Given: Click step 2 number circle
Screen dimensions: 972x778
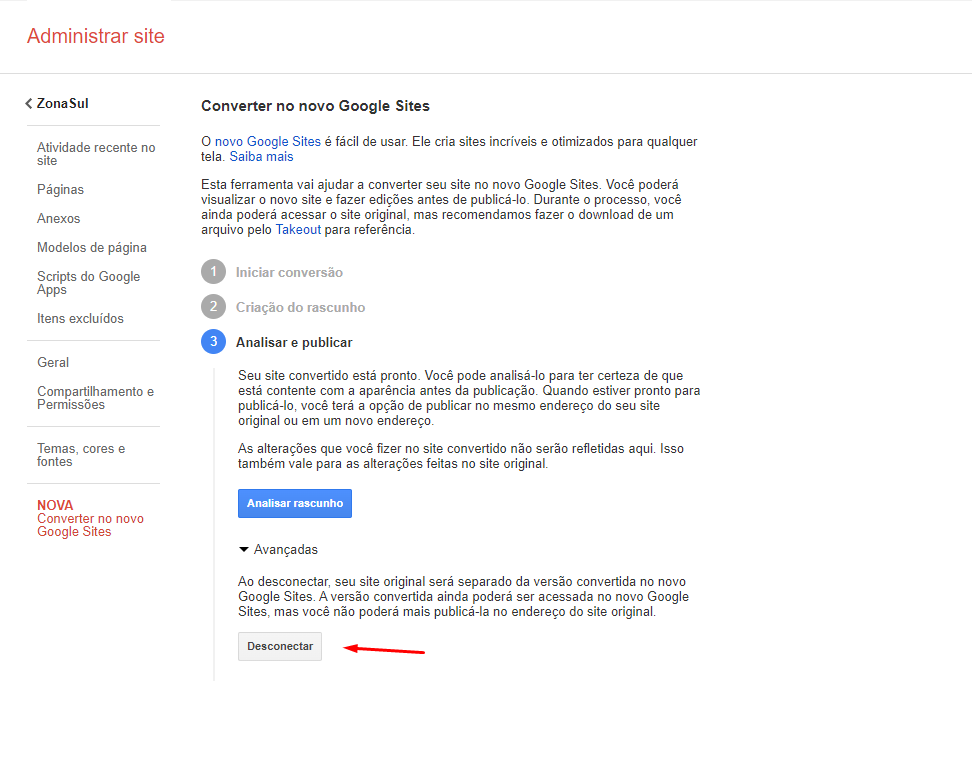Looking at the screenshot, I should (x=213, y=307).
